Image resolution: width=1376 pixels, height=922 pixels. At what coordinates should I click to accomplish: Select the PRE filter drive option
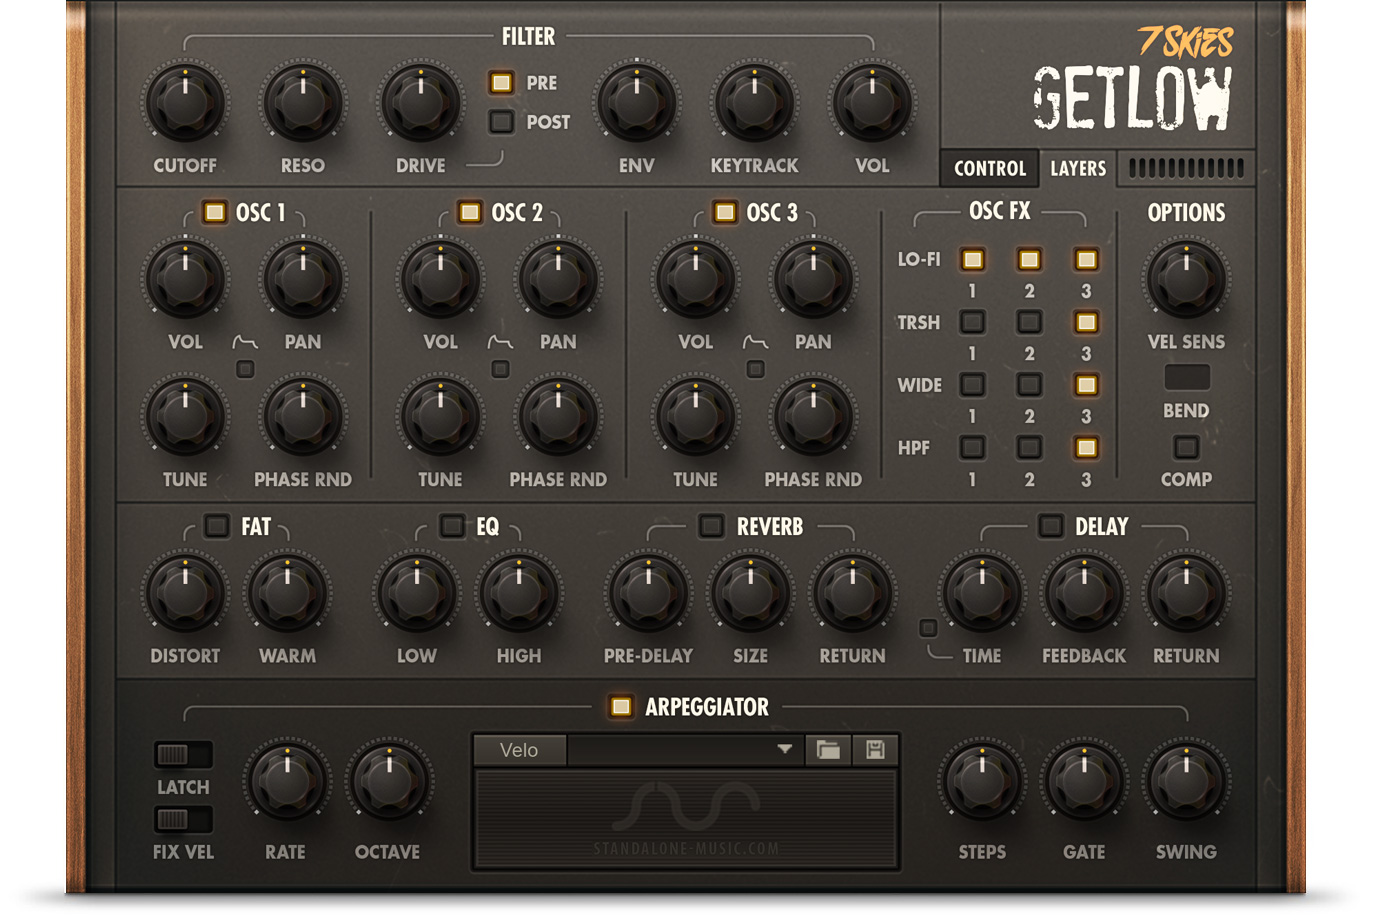[501, 83]
